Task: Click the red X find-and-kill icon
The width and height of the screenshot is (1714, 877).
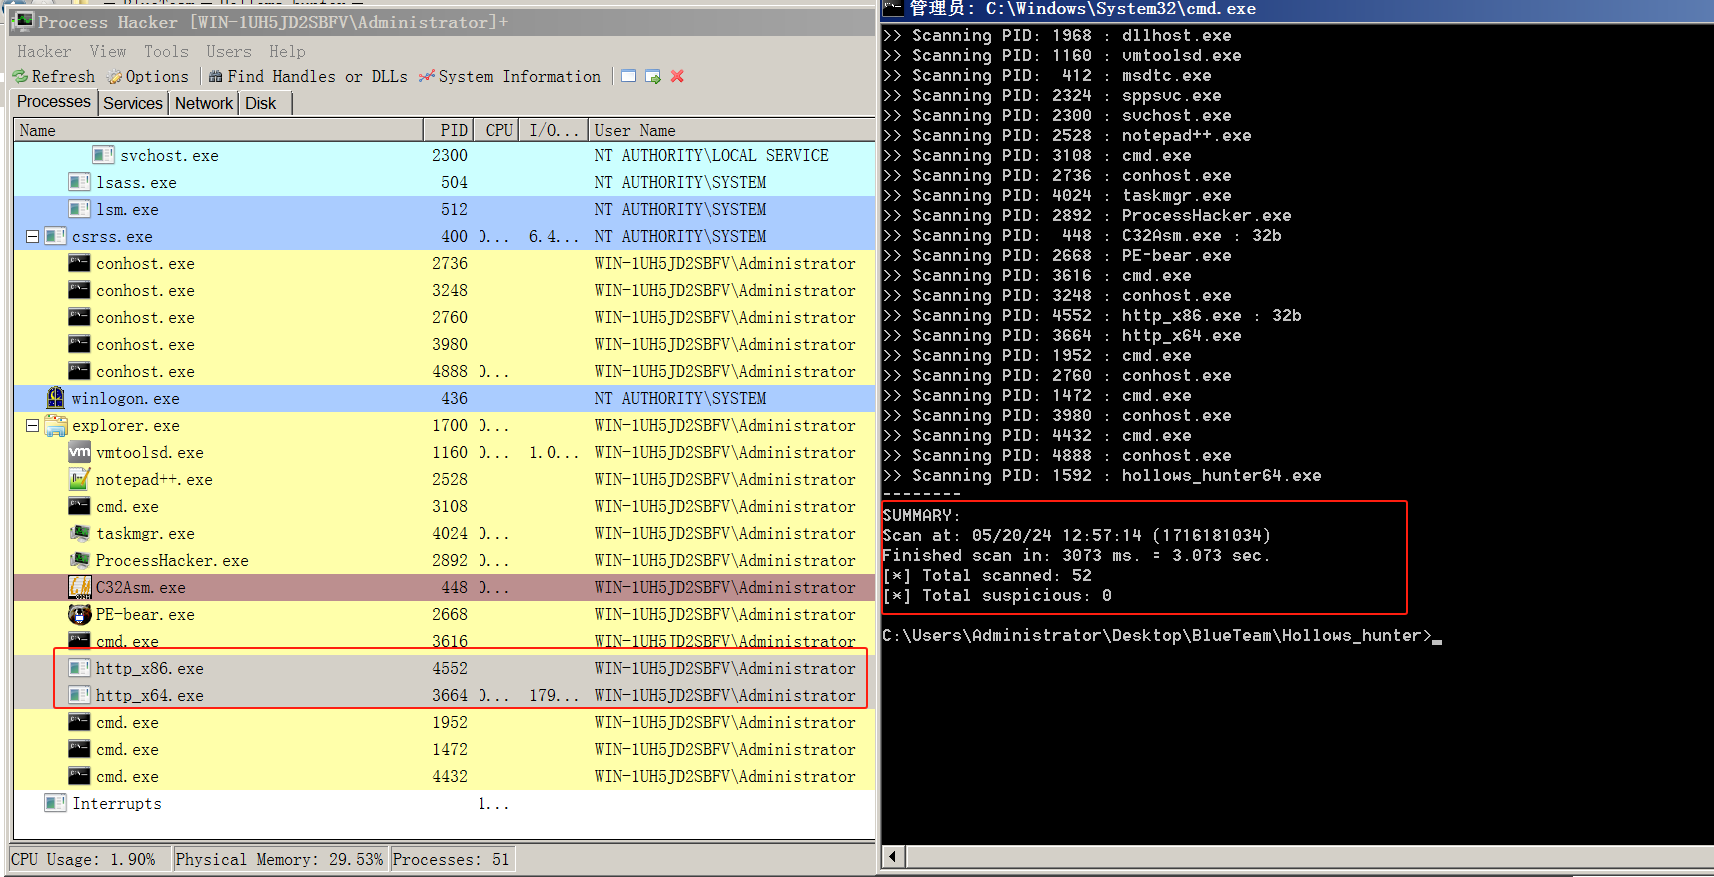Action: pyautogui.click(x=677, y=76)
